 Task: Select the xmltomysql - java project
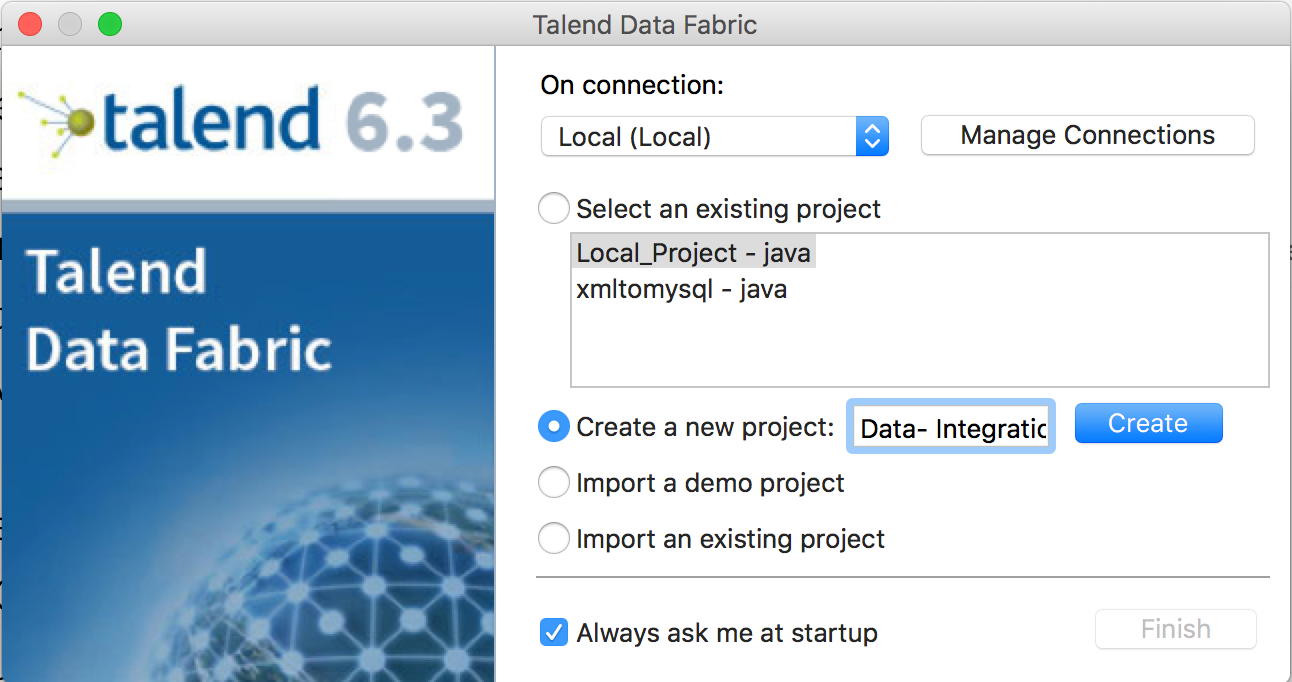[x=681, y=289]
